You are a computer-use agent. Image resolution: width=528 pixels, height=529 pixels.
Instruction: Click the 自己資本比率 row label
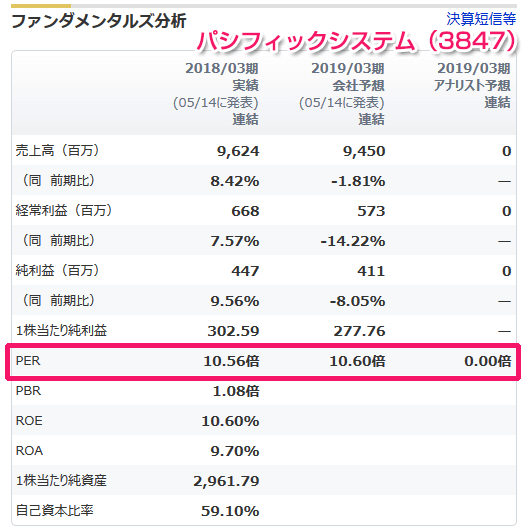(x=54, y=510)
